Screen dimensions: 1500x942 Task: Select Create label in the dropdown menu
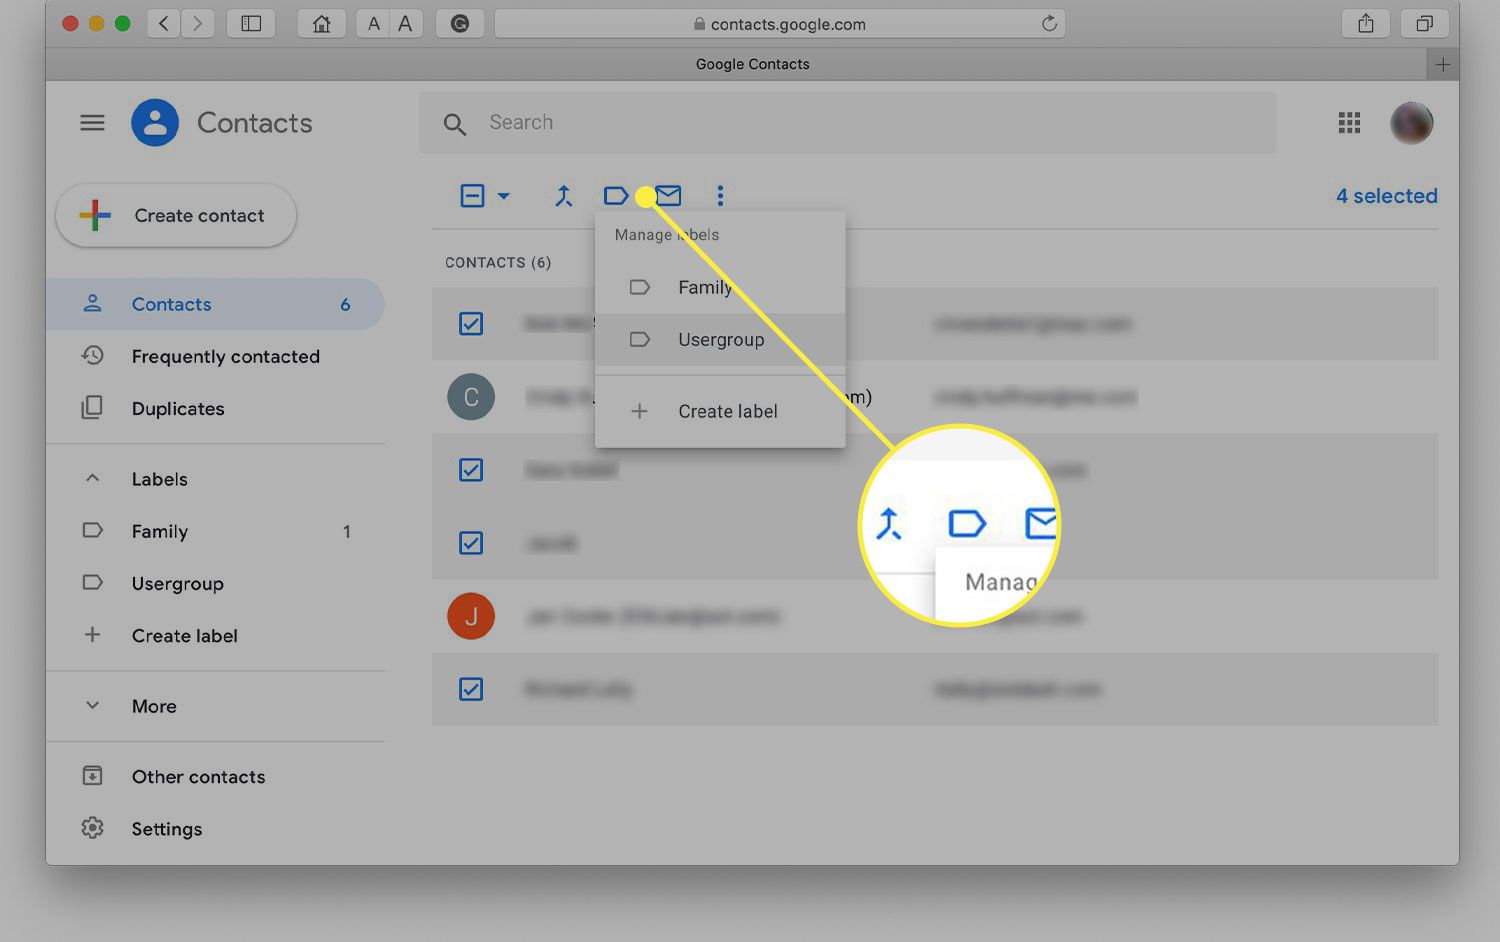click(x=720, y=411)
